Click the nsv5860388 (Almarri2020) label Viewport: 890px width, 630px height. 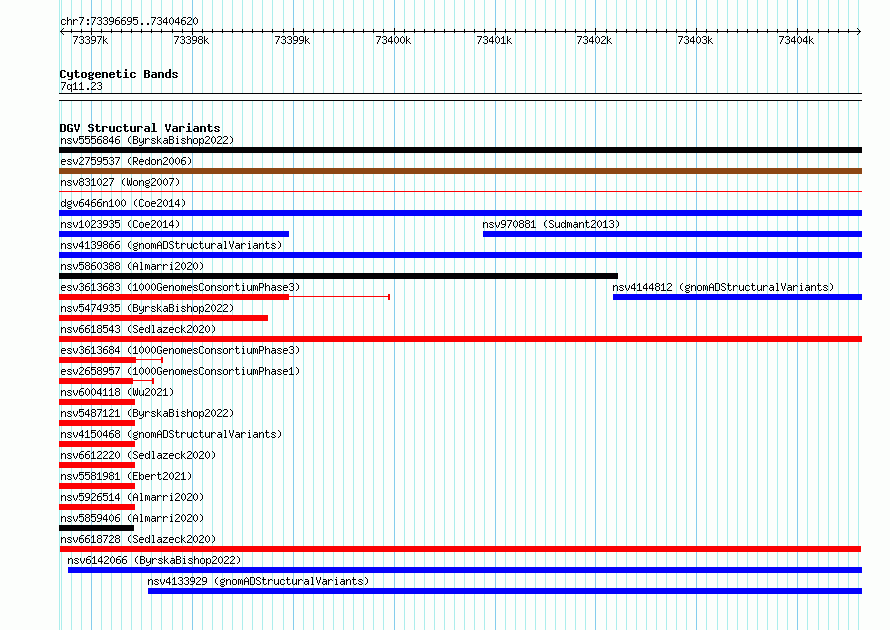pyautogui.click(x=132, y=266)
